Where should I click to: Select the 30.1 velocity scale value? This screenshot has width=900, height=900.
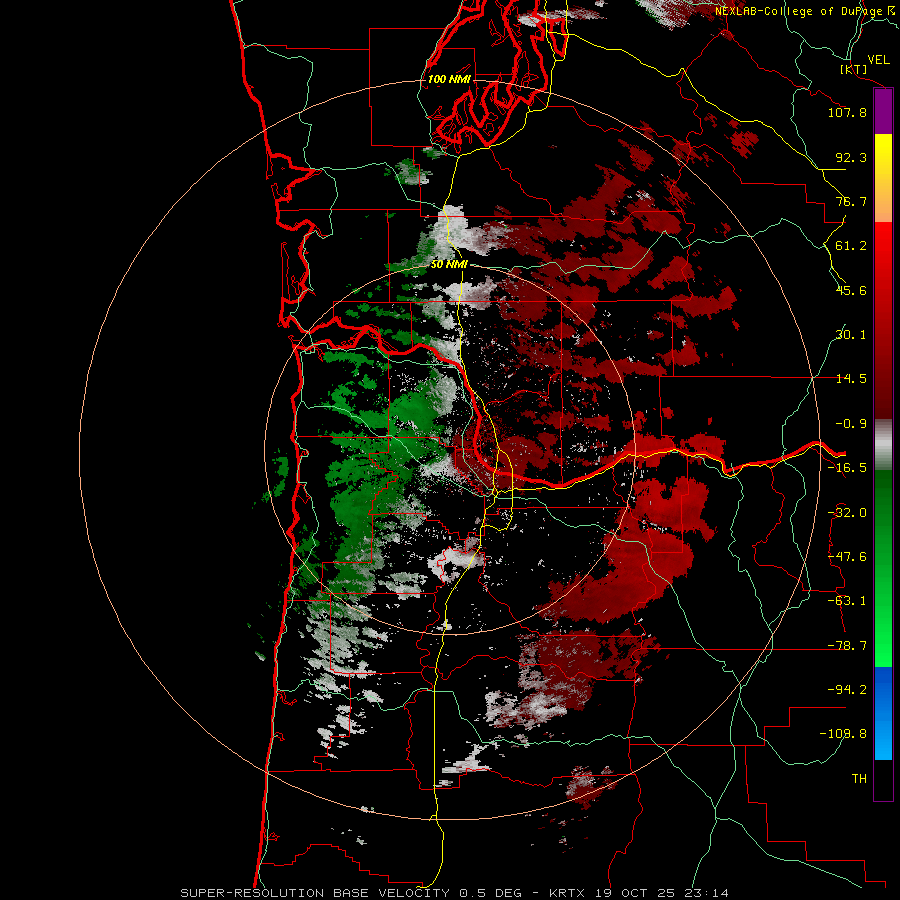851,335
